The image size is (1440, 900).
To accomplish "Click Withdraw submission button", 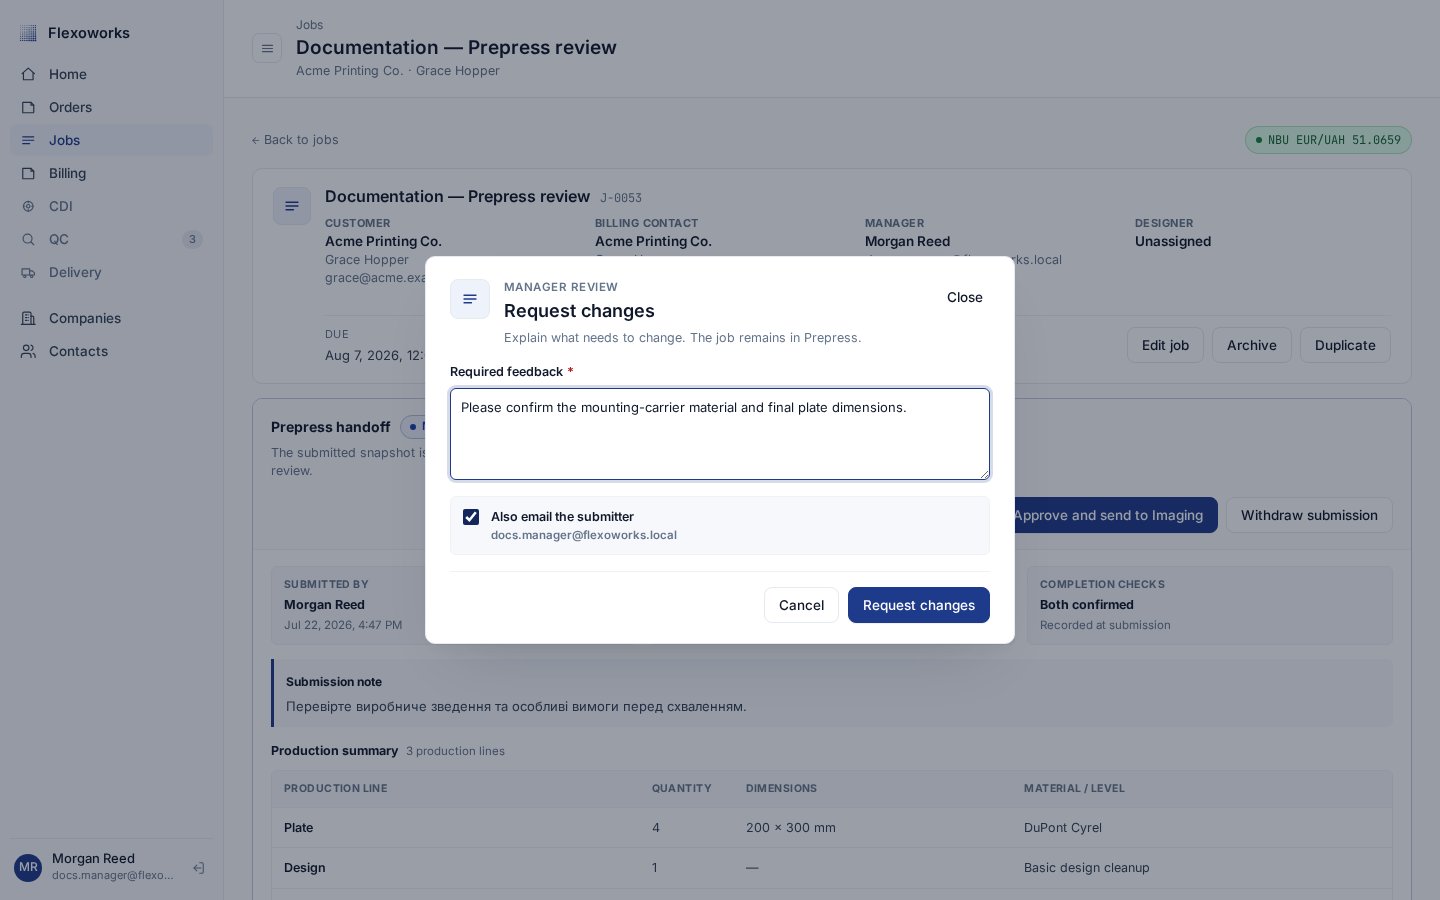I will 1309,515.
